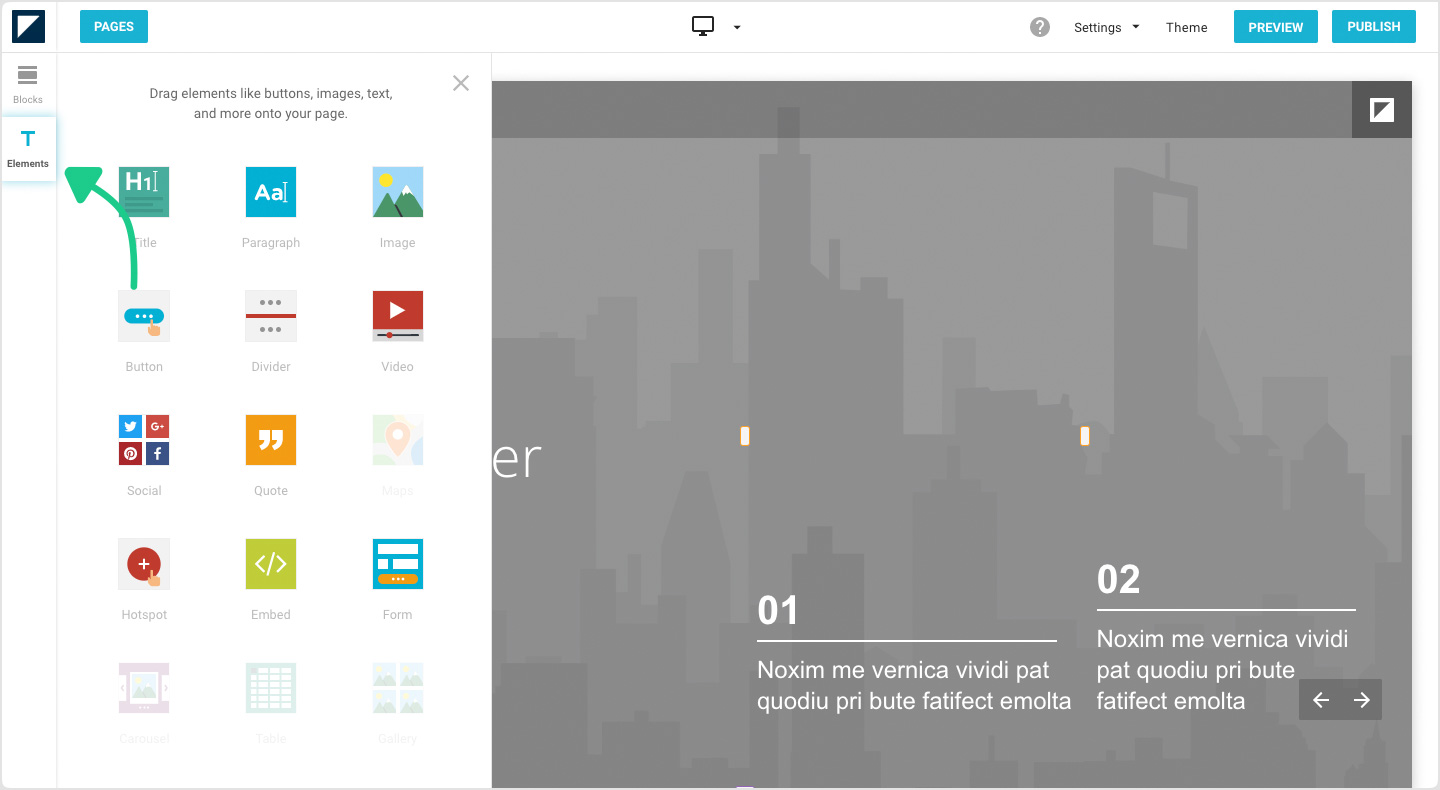Select the Elements sidebar tab
This screenshot has width=1440, height=790.
click(28, 149)
